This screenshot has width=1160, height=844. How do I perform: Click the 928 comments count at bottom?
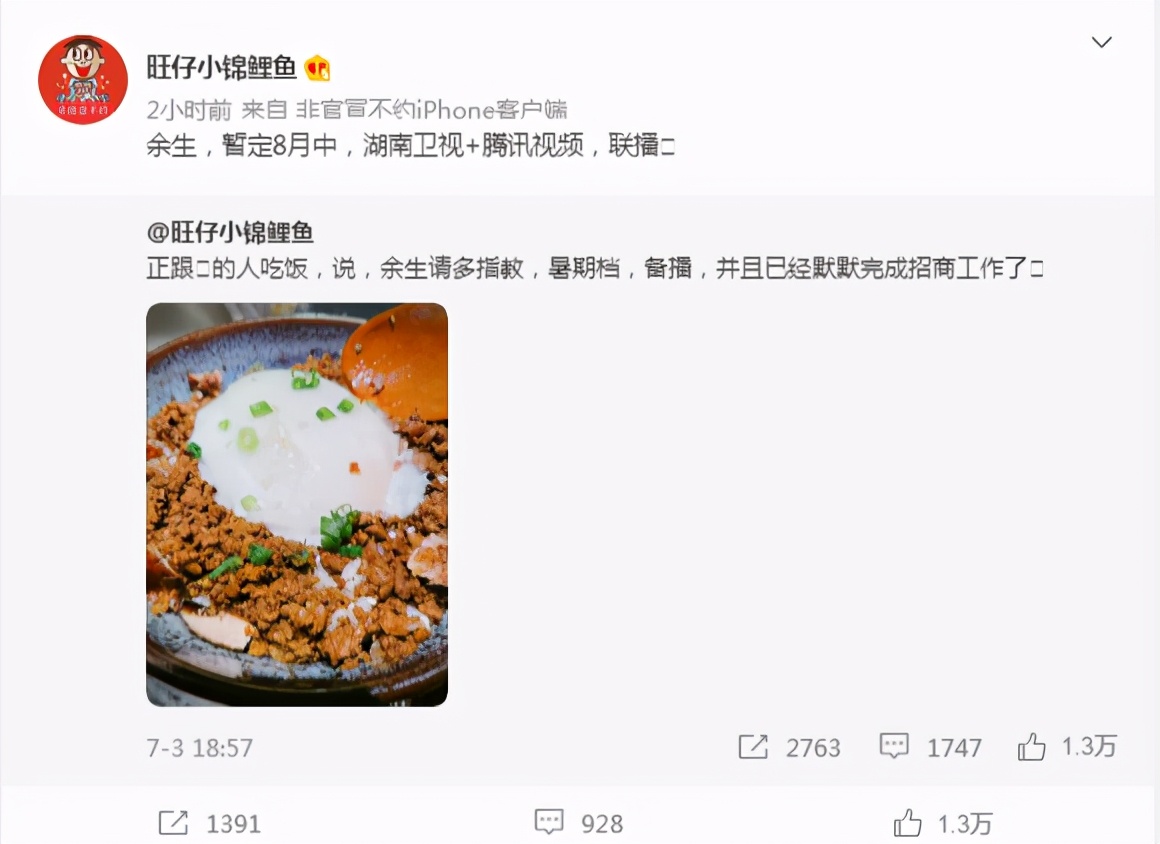click(x=602, y=823)
